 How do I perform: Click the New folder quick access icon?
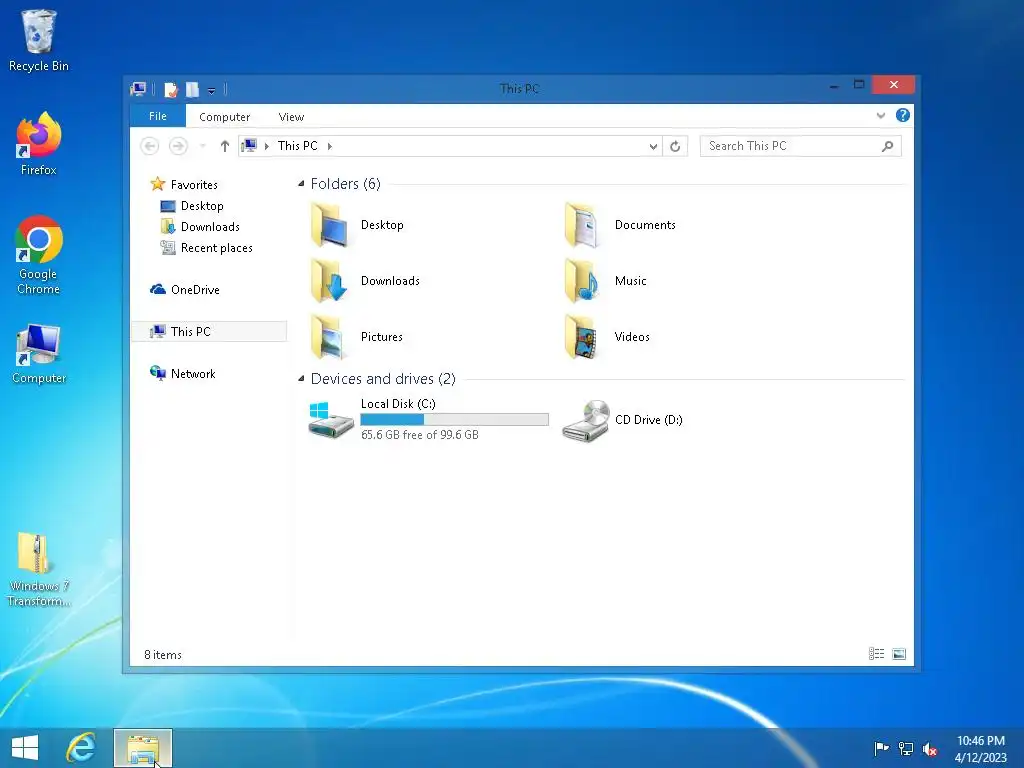pyautogui.click(x=192, y=89)
